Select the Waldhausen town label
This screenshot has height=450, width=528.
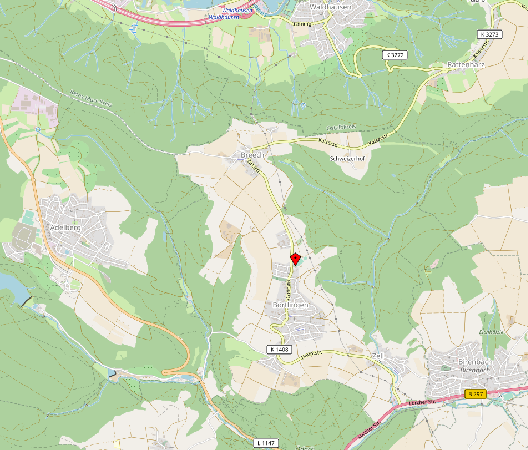tap(330, 6)
